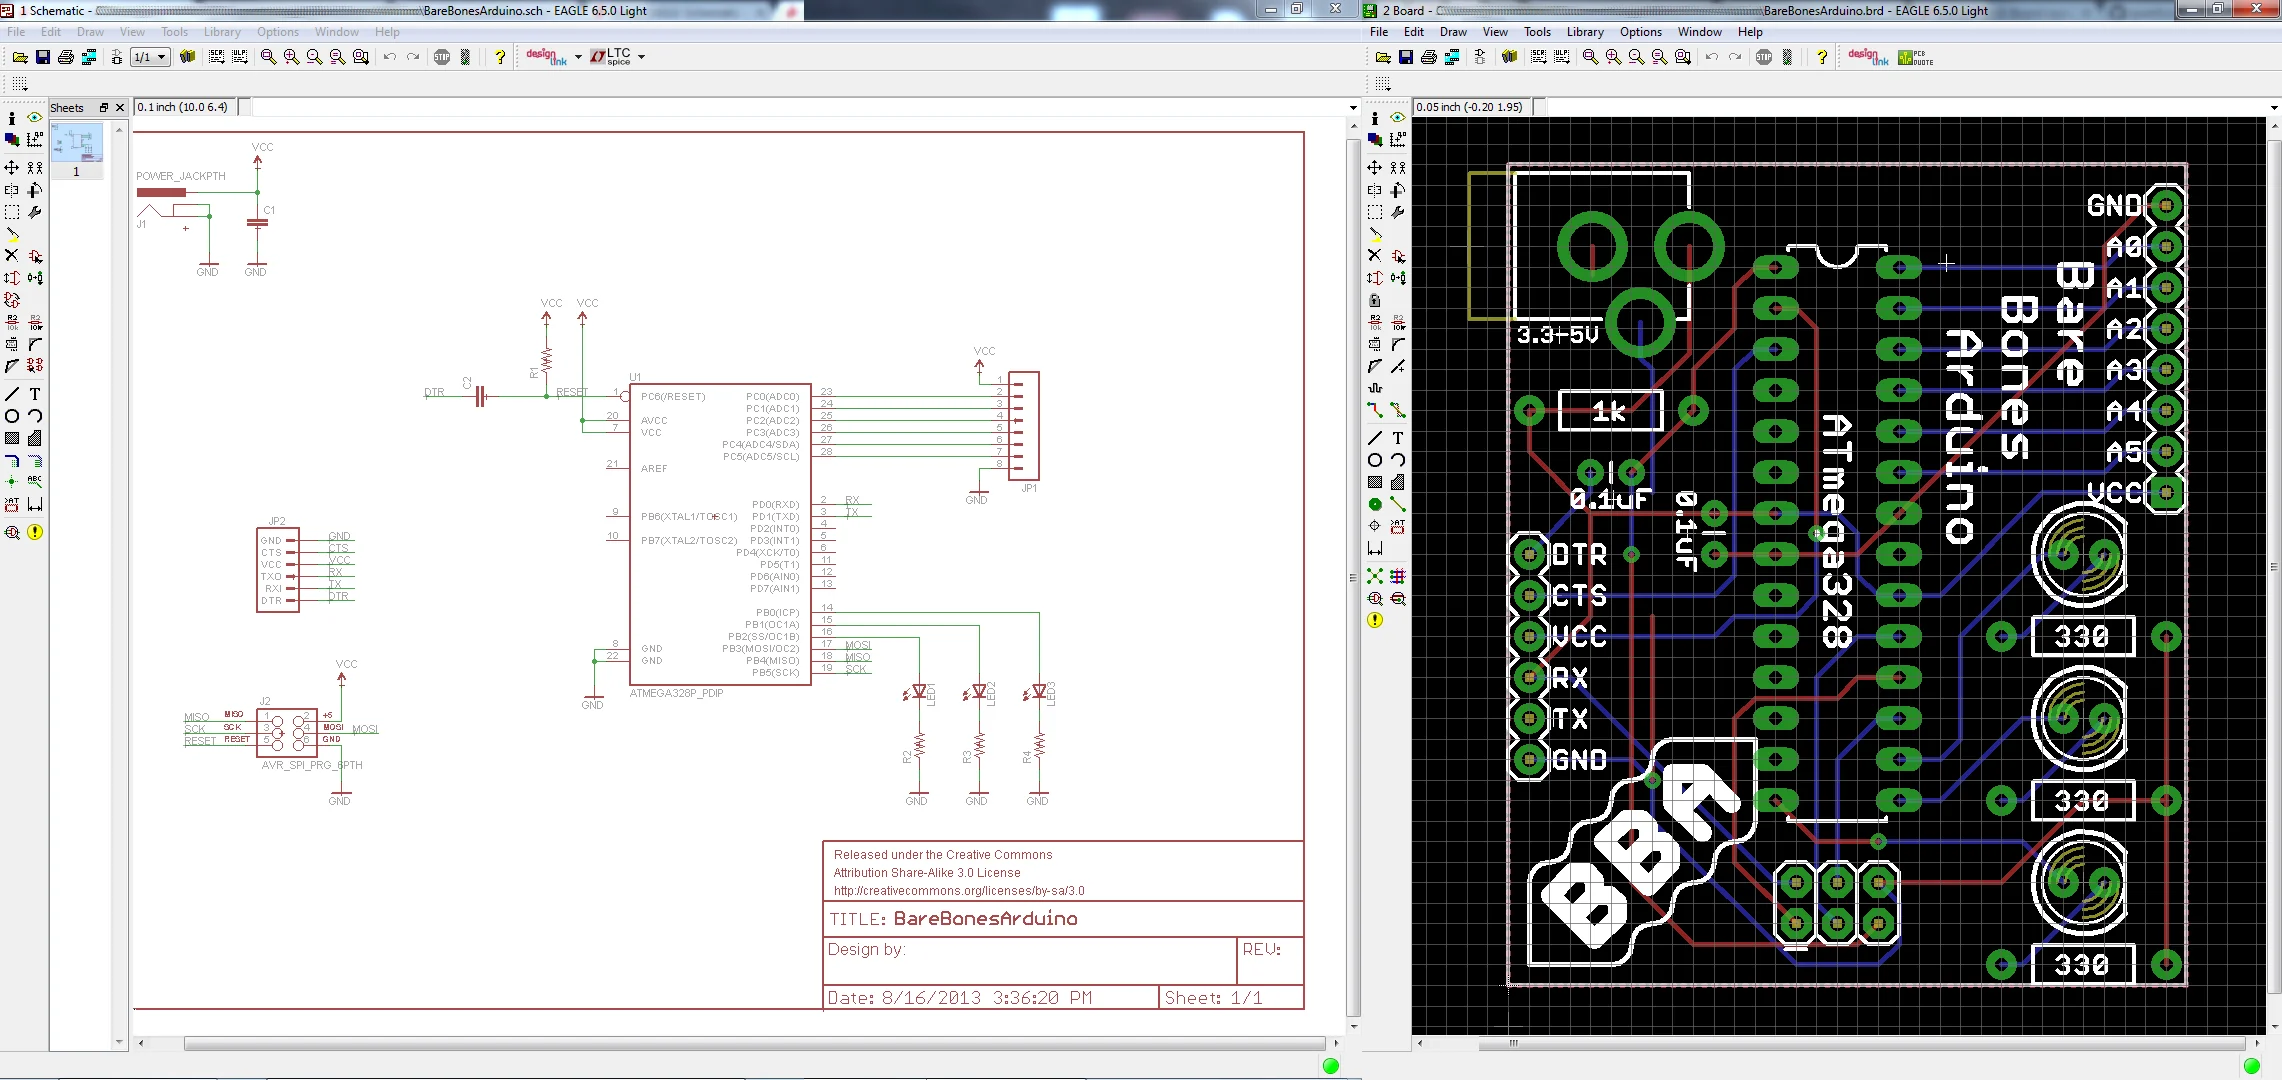Click Zoom to fit in Board toolbar
Image resolution: width=2282 pixels, height=1080 pixels.
click(x=1590, y=57)
